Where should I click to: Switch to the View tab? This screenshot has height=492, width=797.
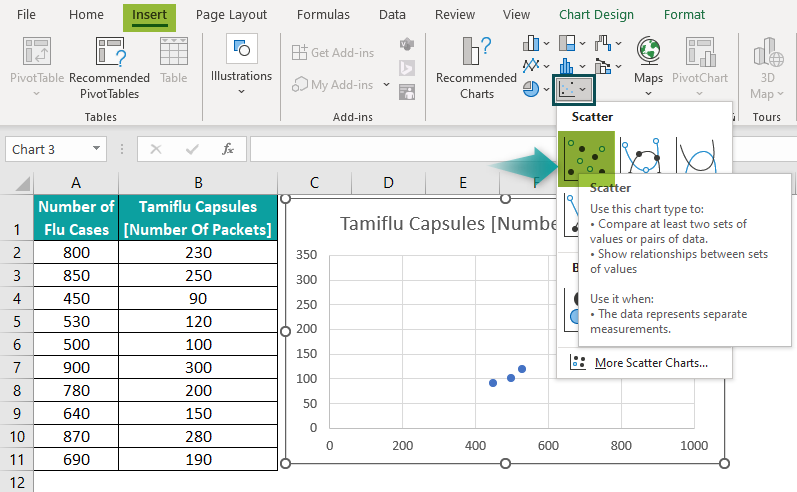[516, 15]
